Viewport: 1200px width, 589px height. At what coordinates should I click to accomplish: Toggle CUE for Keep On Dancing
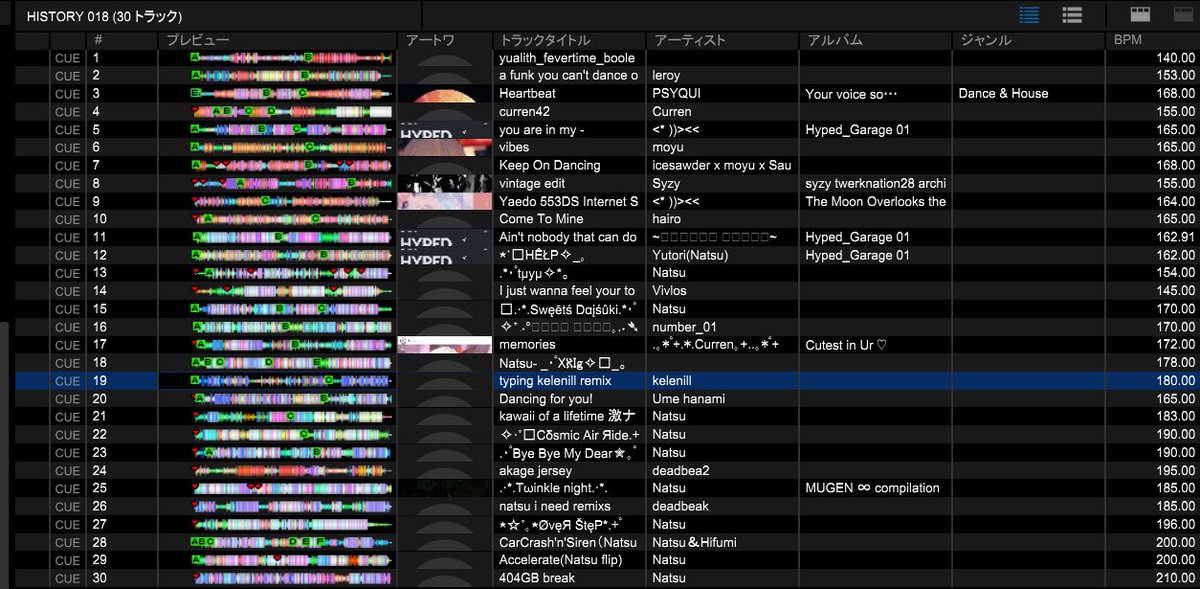click(x=66, y=165)
